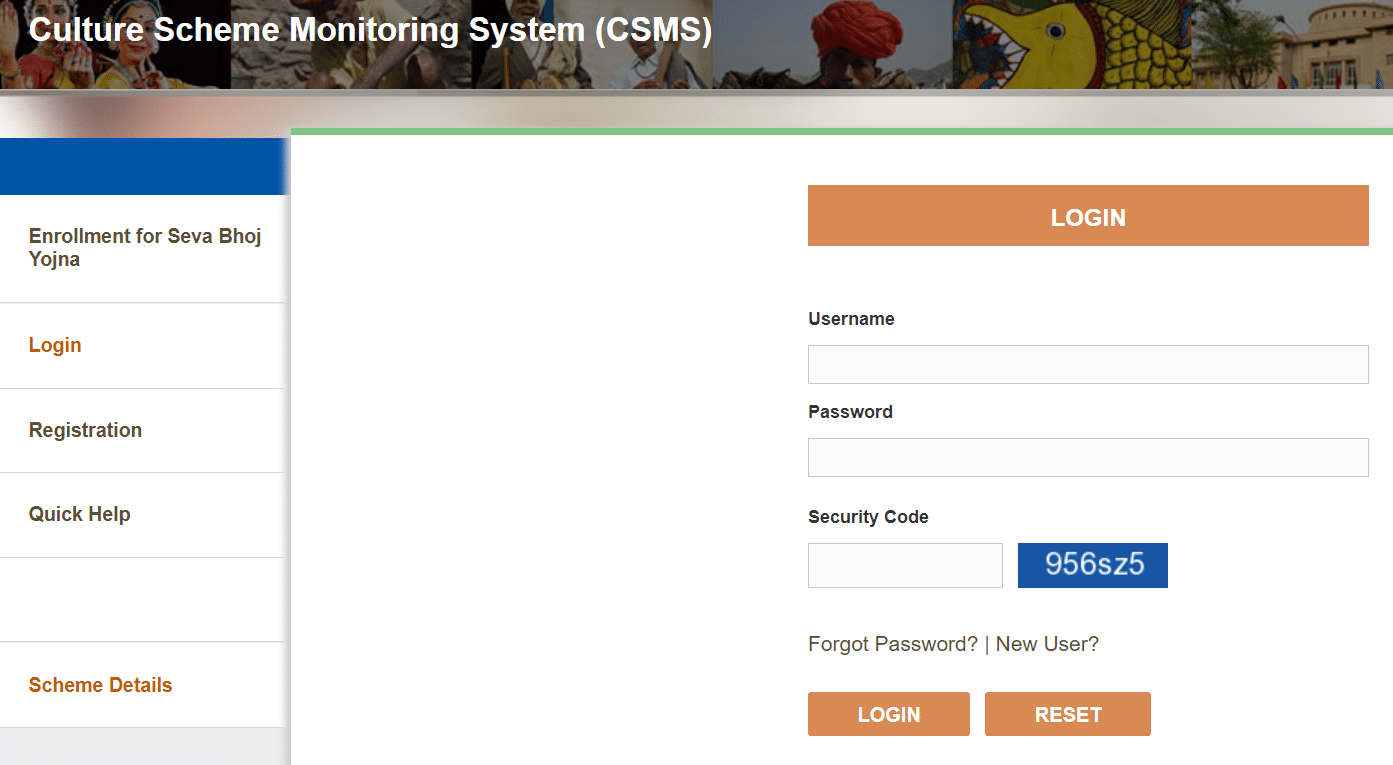Image resolution: width=1393 pixels, height=765 pixels.
Task: Open the Quick Help section
Action: [x=80, y=514]
